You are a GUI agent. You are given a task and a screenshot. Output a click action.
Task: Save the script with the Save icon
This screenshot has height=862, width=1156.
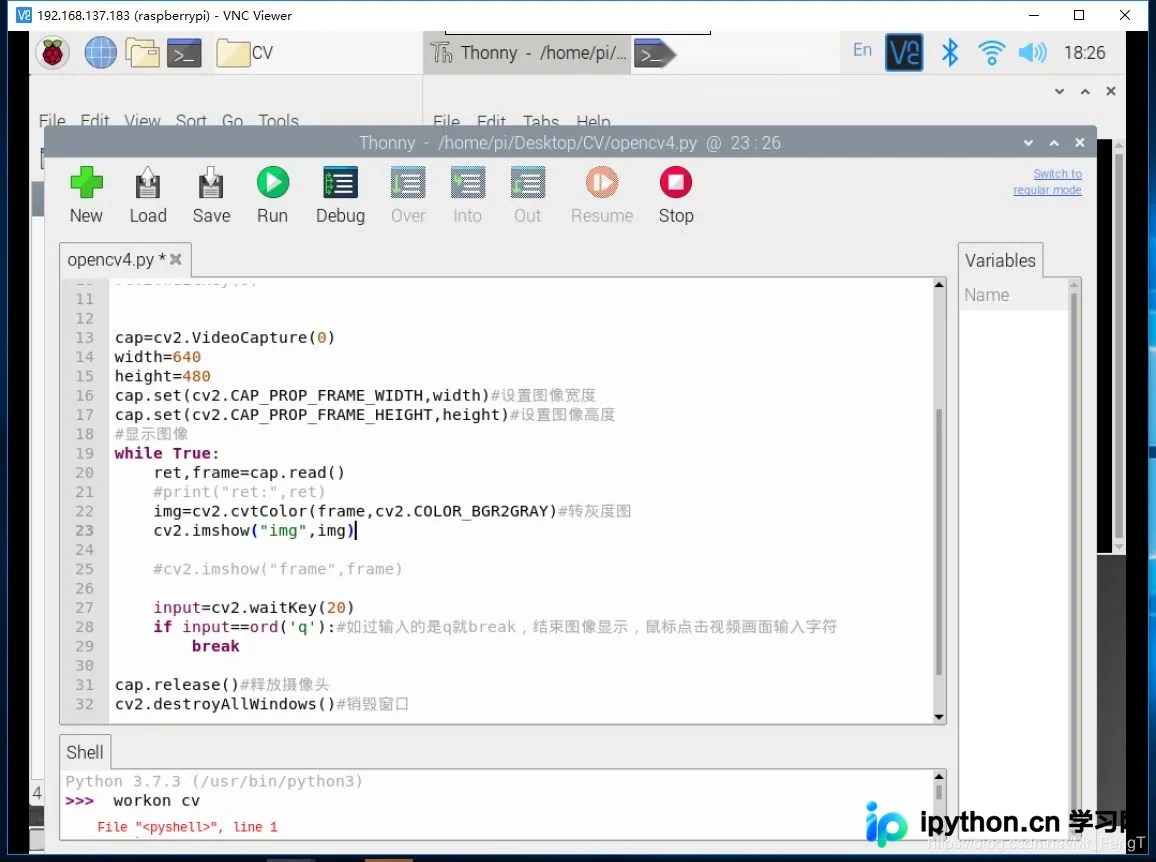211,183
